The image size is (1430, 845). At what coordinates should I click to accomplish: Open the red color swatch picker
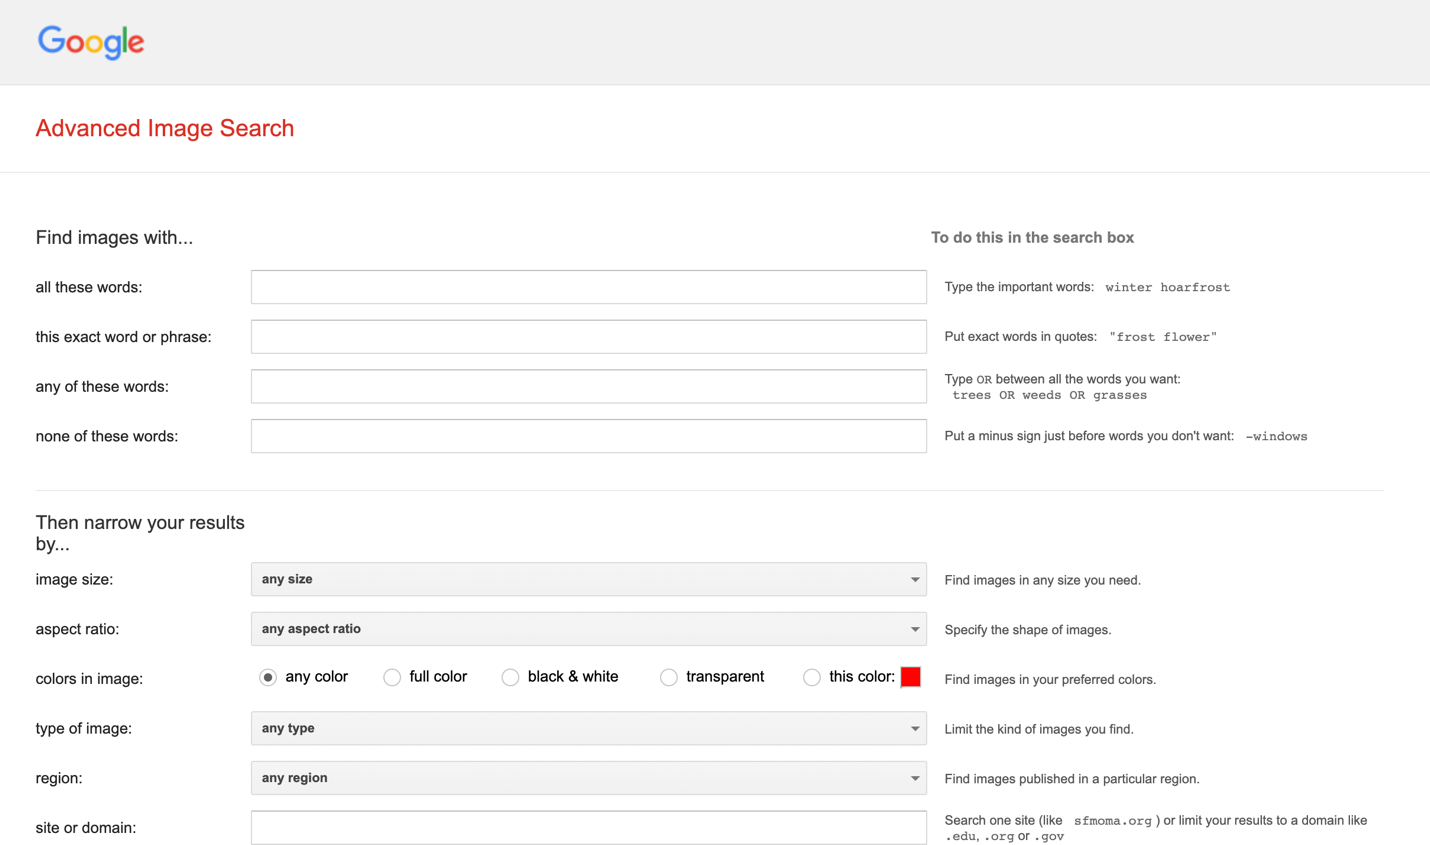click(x=910, y=677)
